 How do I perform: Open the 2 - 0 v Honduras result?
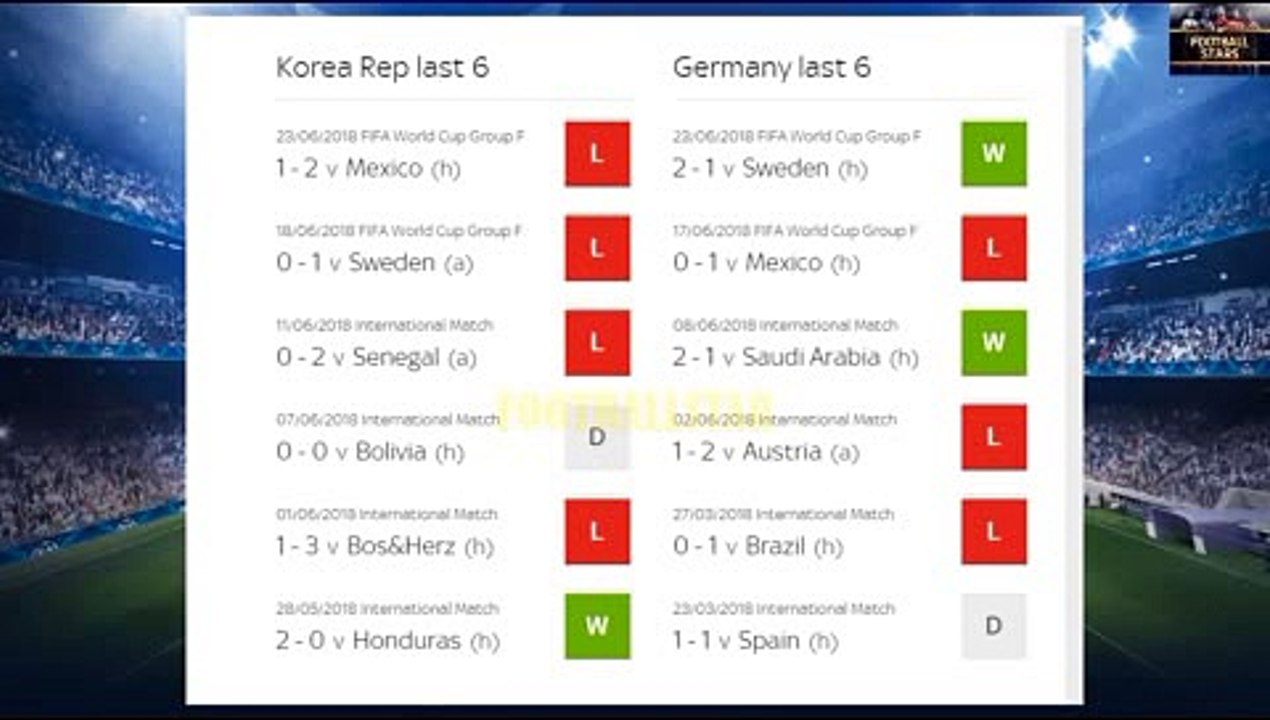point(387,641)
